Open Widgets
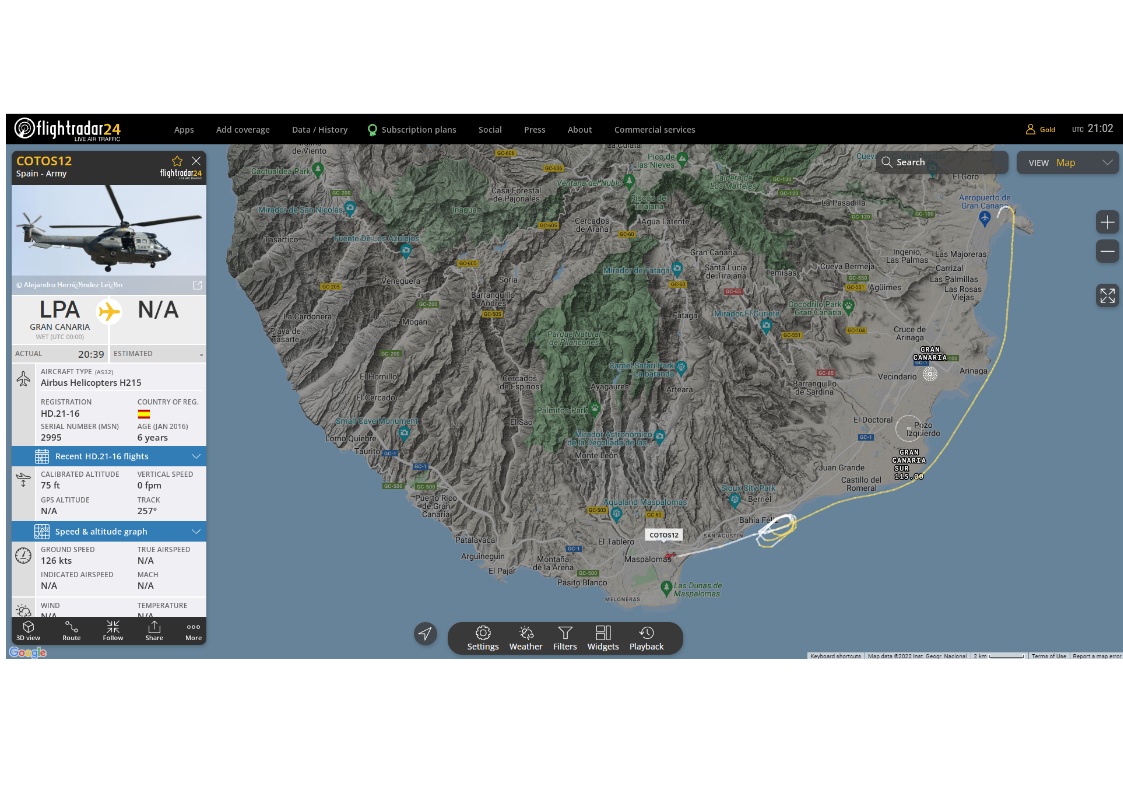Screen dimensions: 1123x794 [x=603, y=638]
